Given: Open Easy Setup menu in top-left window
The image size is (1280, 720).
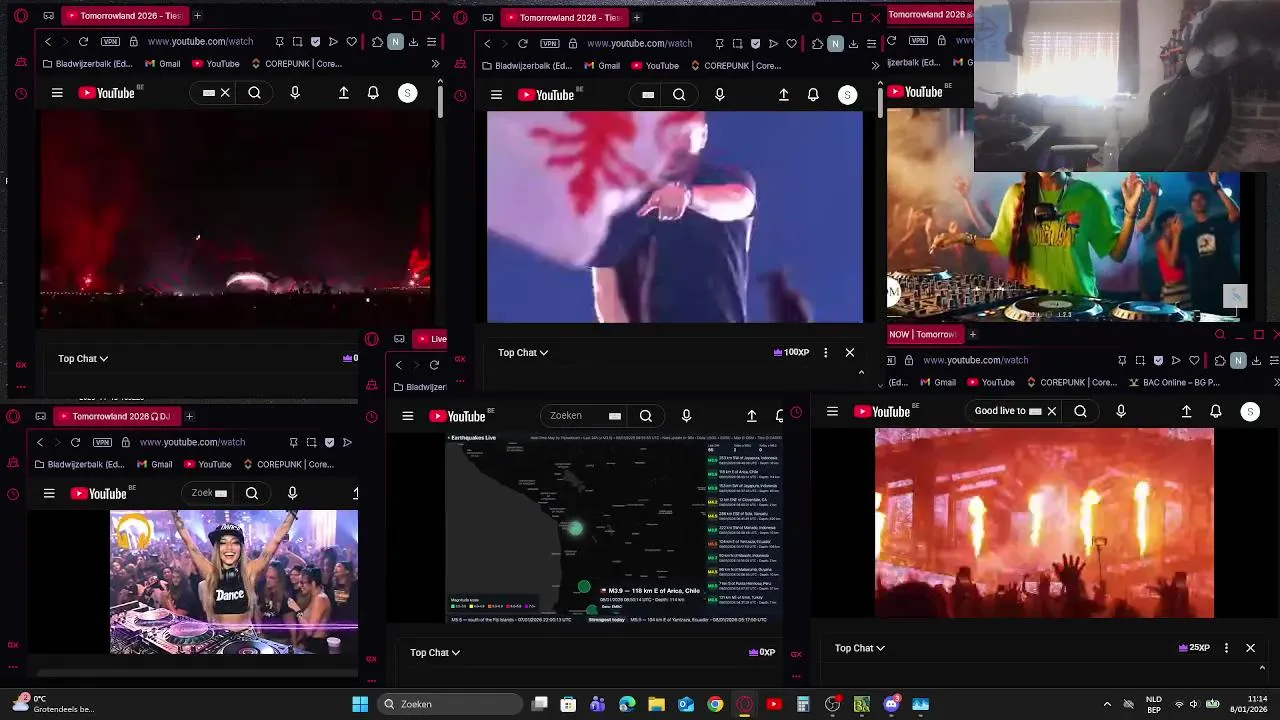Looking at the screenshot, I should tap(431, 42).
